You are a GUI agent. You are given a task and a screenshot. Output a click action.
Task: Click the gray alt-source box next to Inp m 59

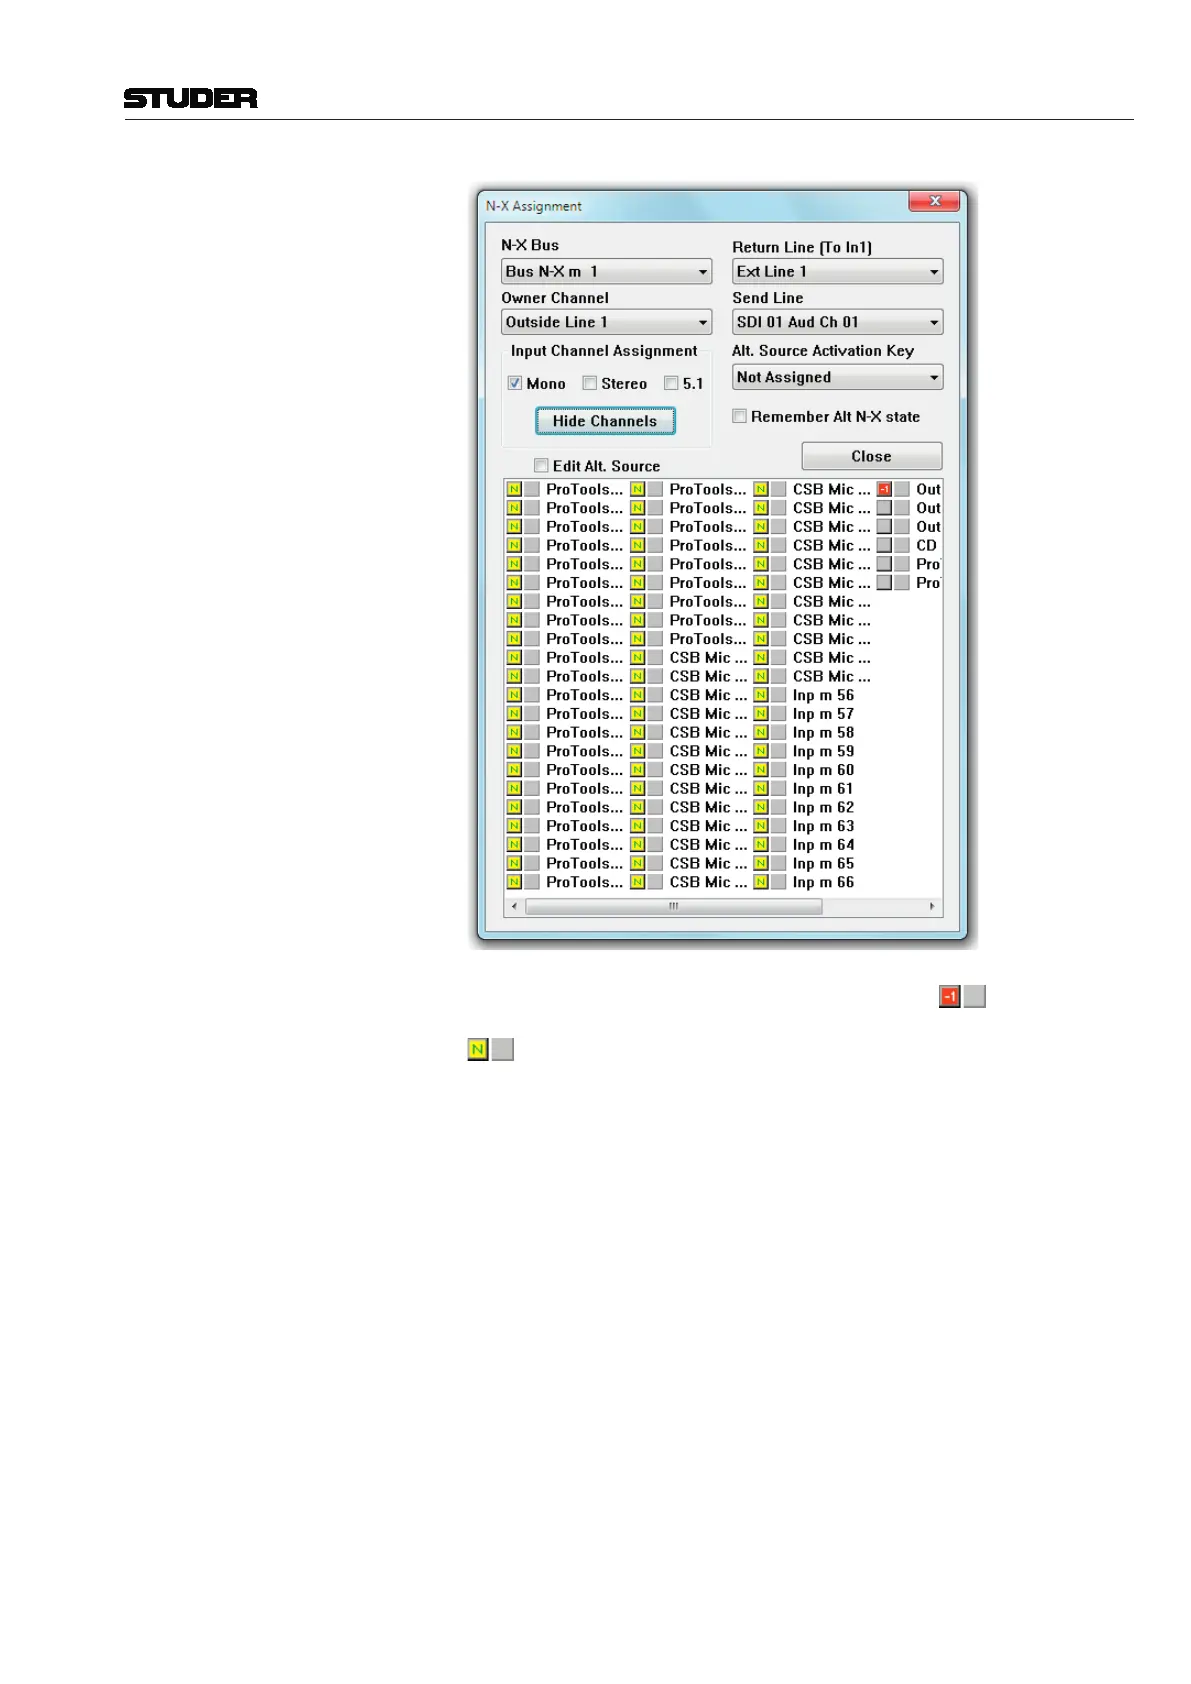coord(779,751)
